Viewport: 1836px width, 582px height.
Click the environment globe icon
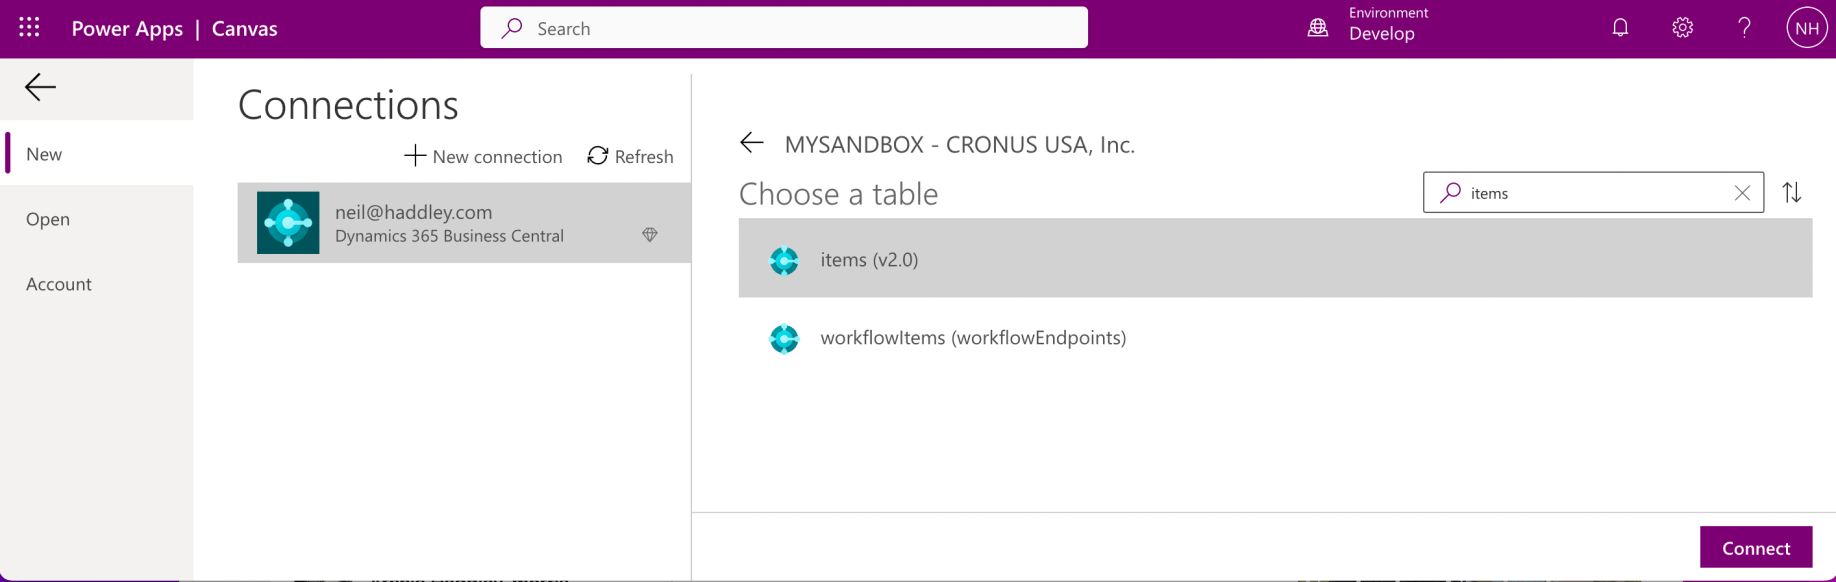coord(1318,28)
